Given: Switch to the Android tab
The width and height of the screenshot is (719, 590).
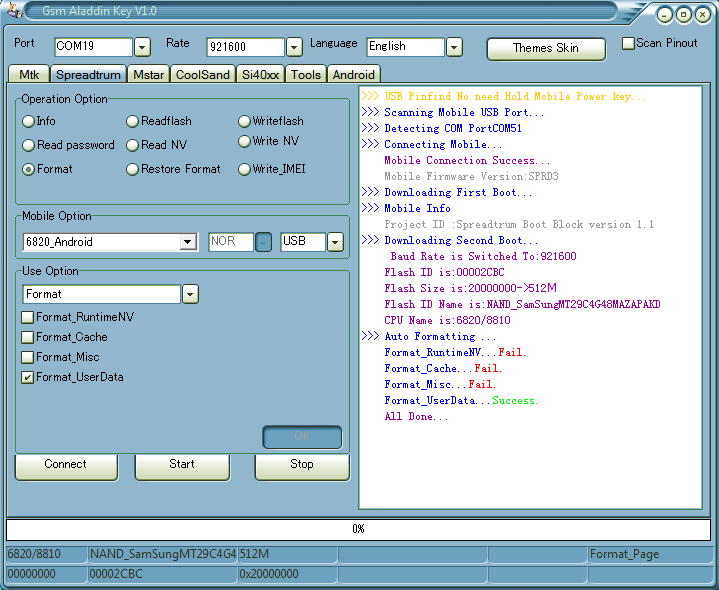Looking at the screenshot, I should pyautogui.click(x=354, y=75).
